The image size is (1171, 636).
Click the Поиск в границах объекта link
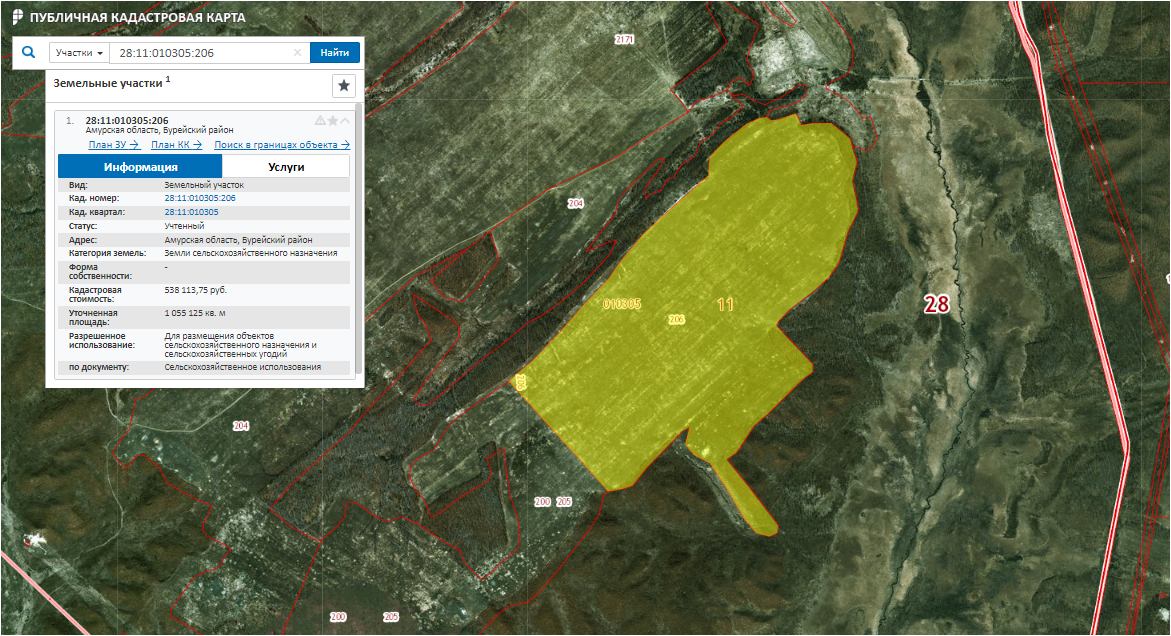(x=282, y=145)
